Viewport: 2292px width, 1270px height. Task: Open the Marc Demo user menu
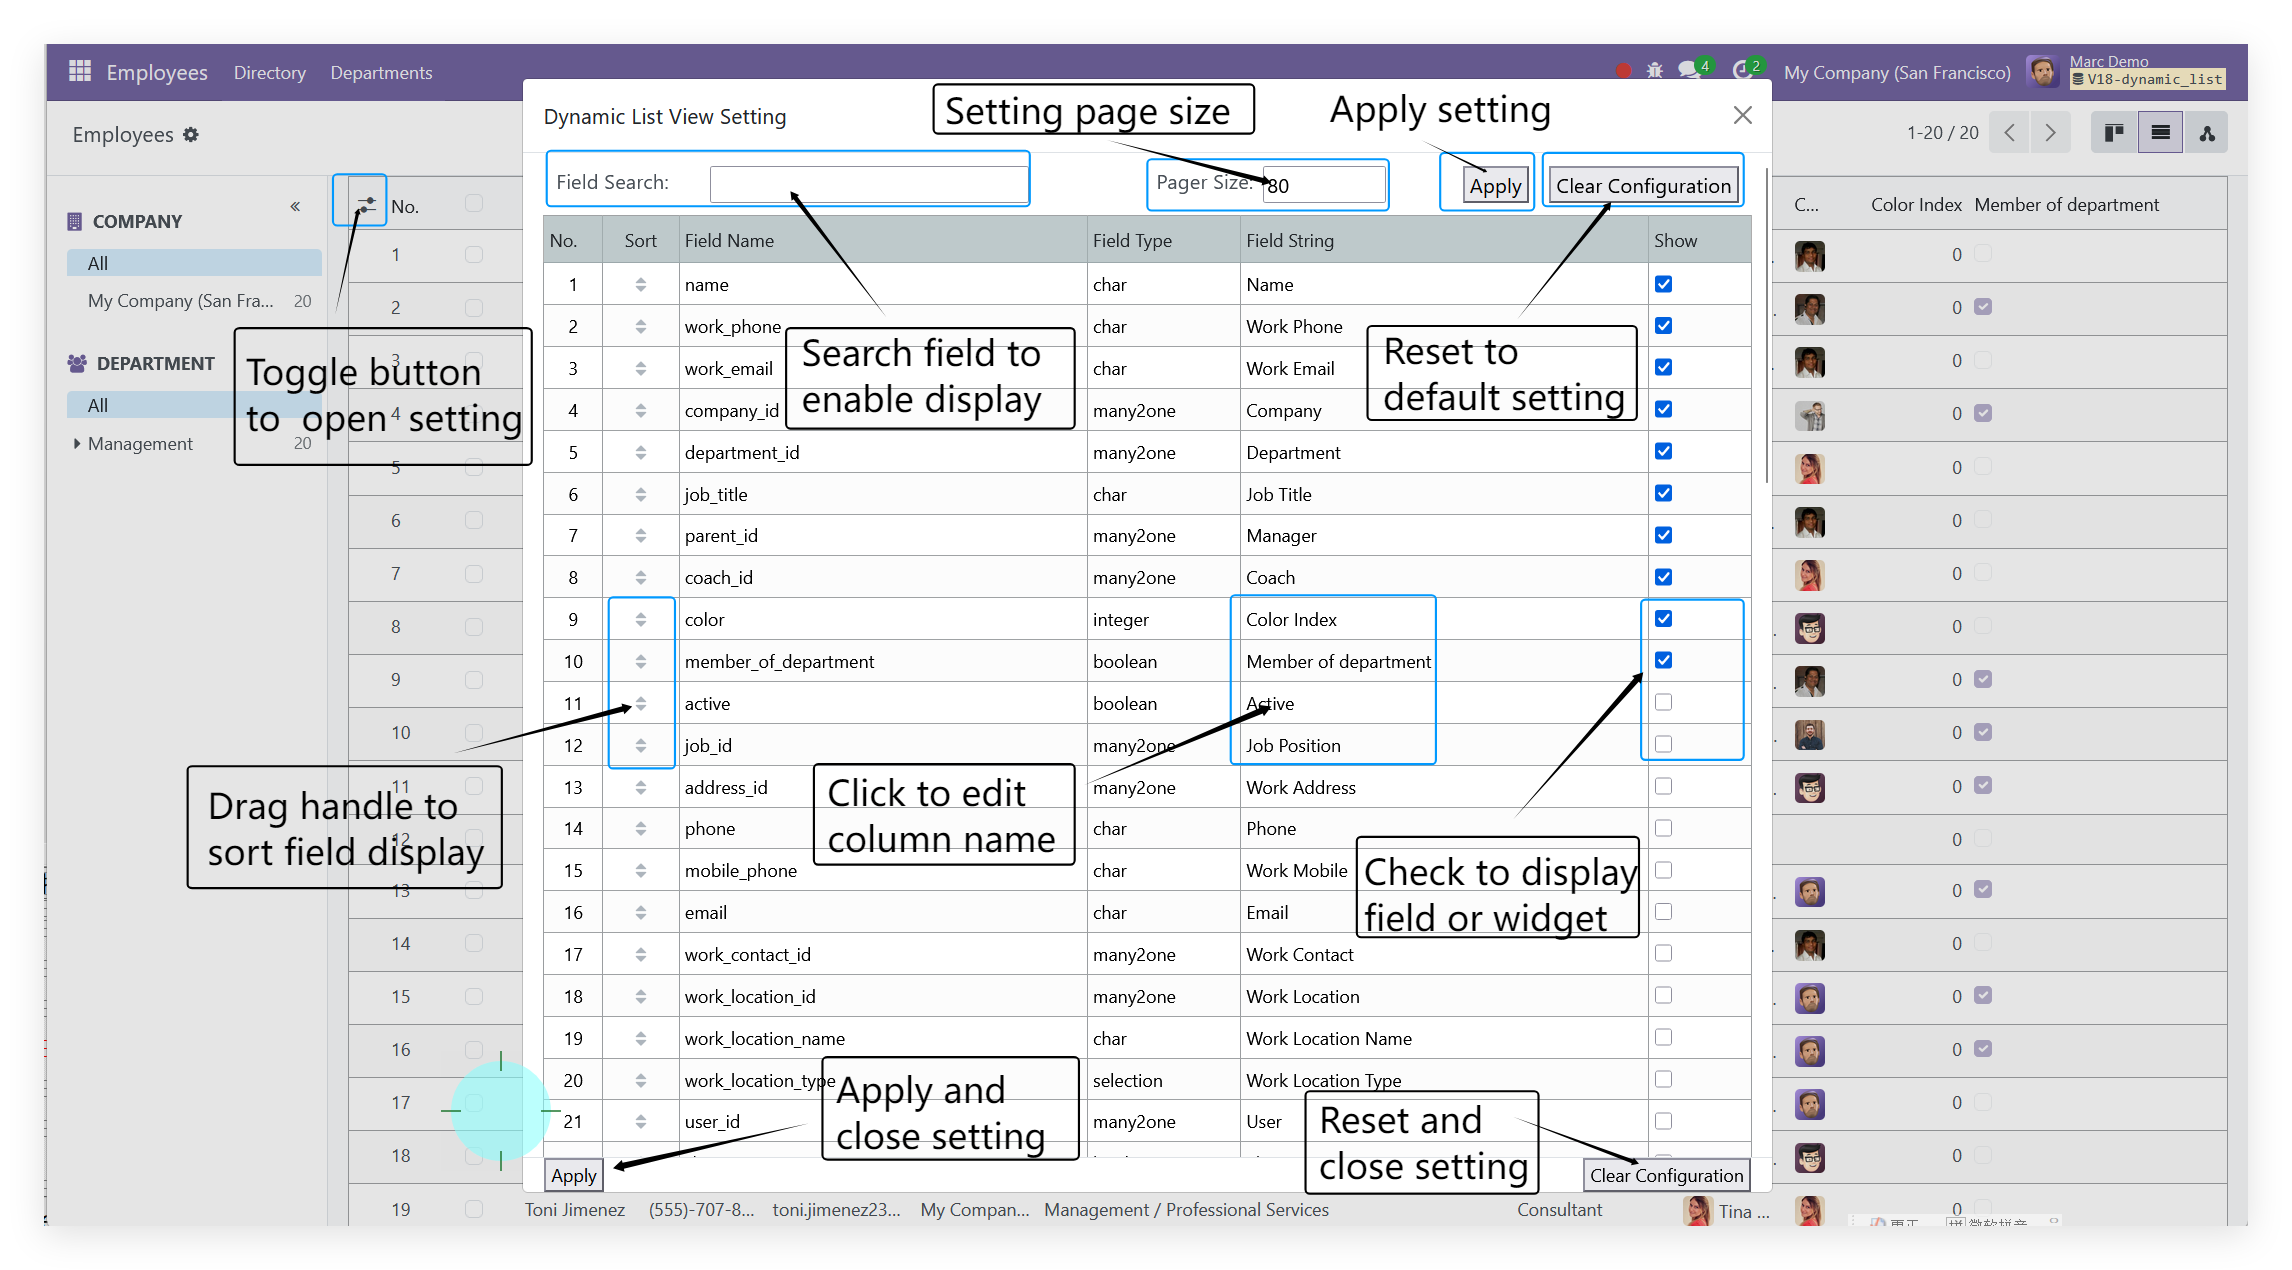pos(2126,71)
